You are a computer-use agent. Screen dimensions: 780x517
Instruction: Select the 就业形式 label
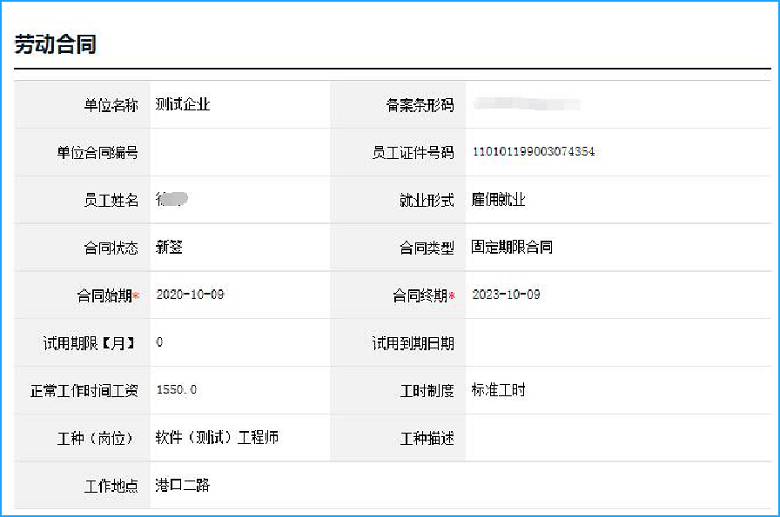pyautogui.click(x=427, y=200)
